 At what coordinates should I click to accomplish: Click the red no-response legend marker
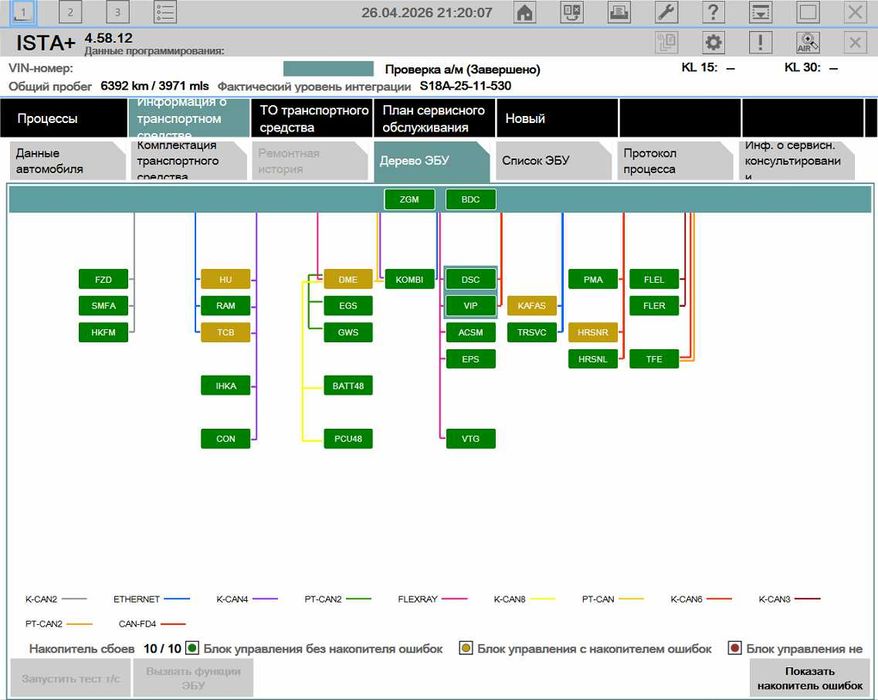[x=735, y=648]
